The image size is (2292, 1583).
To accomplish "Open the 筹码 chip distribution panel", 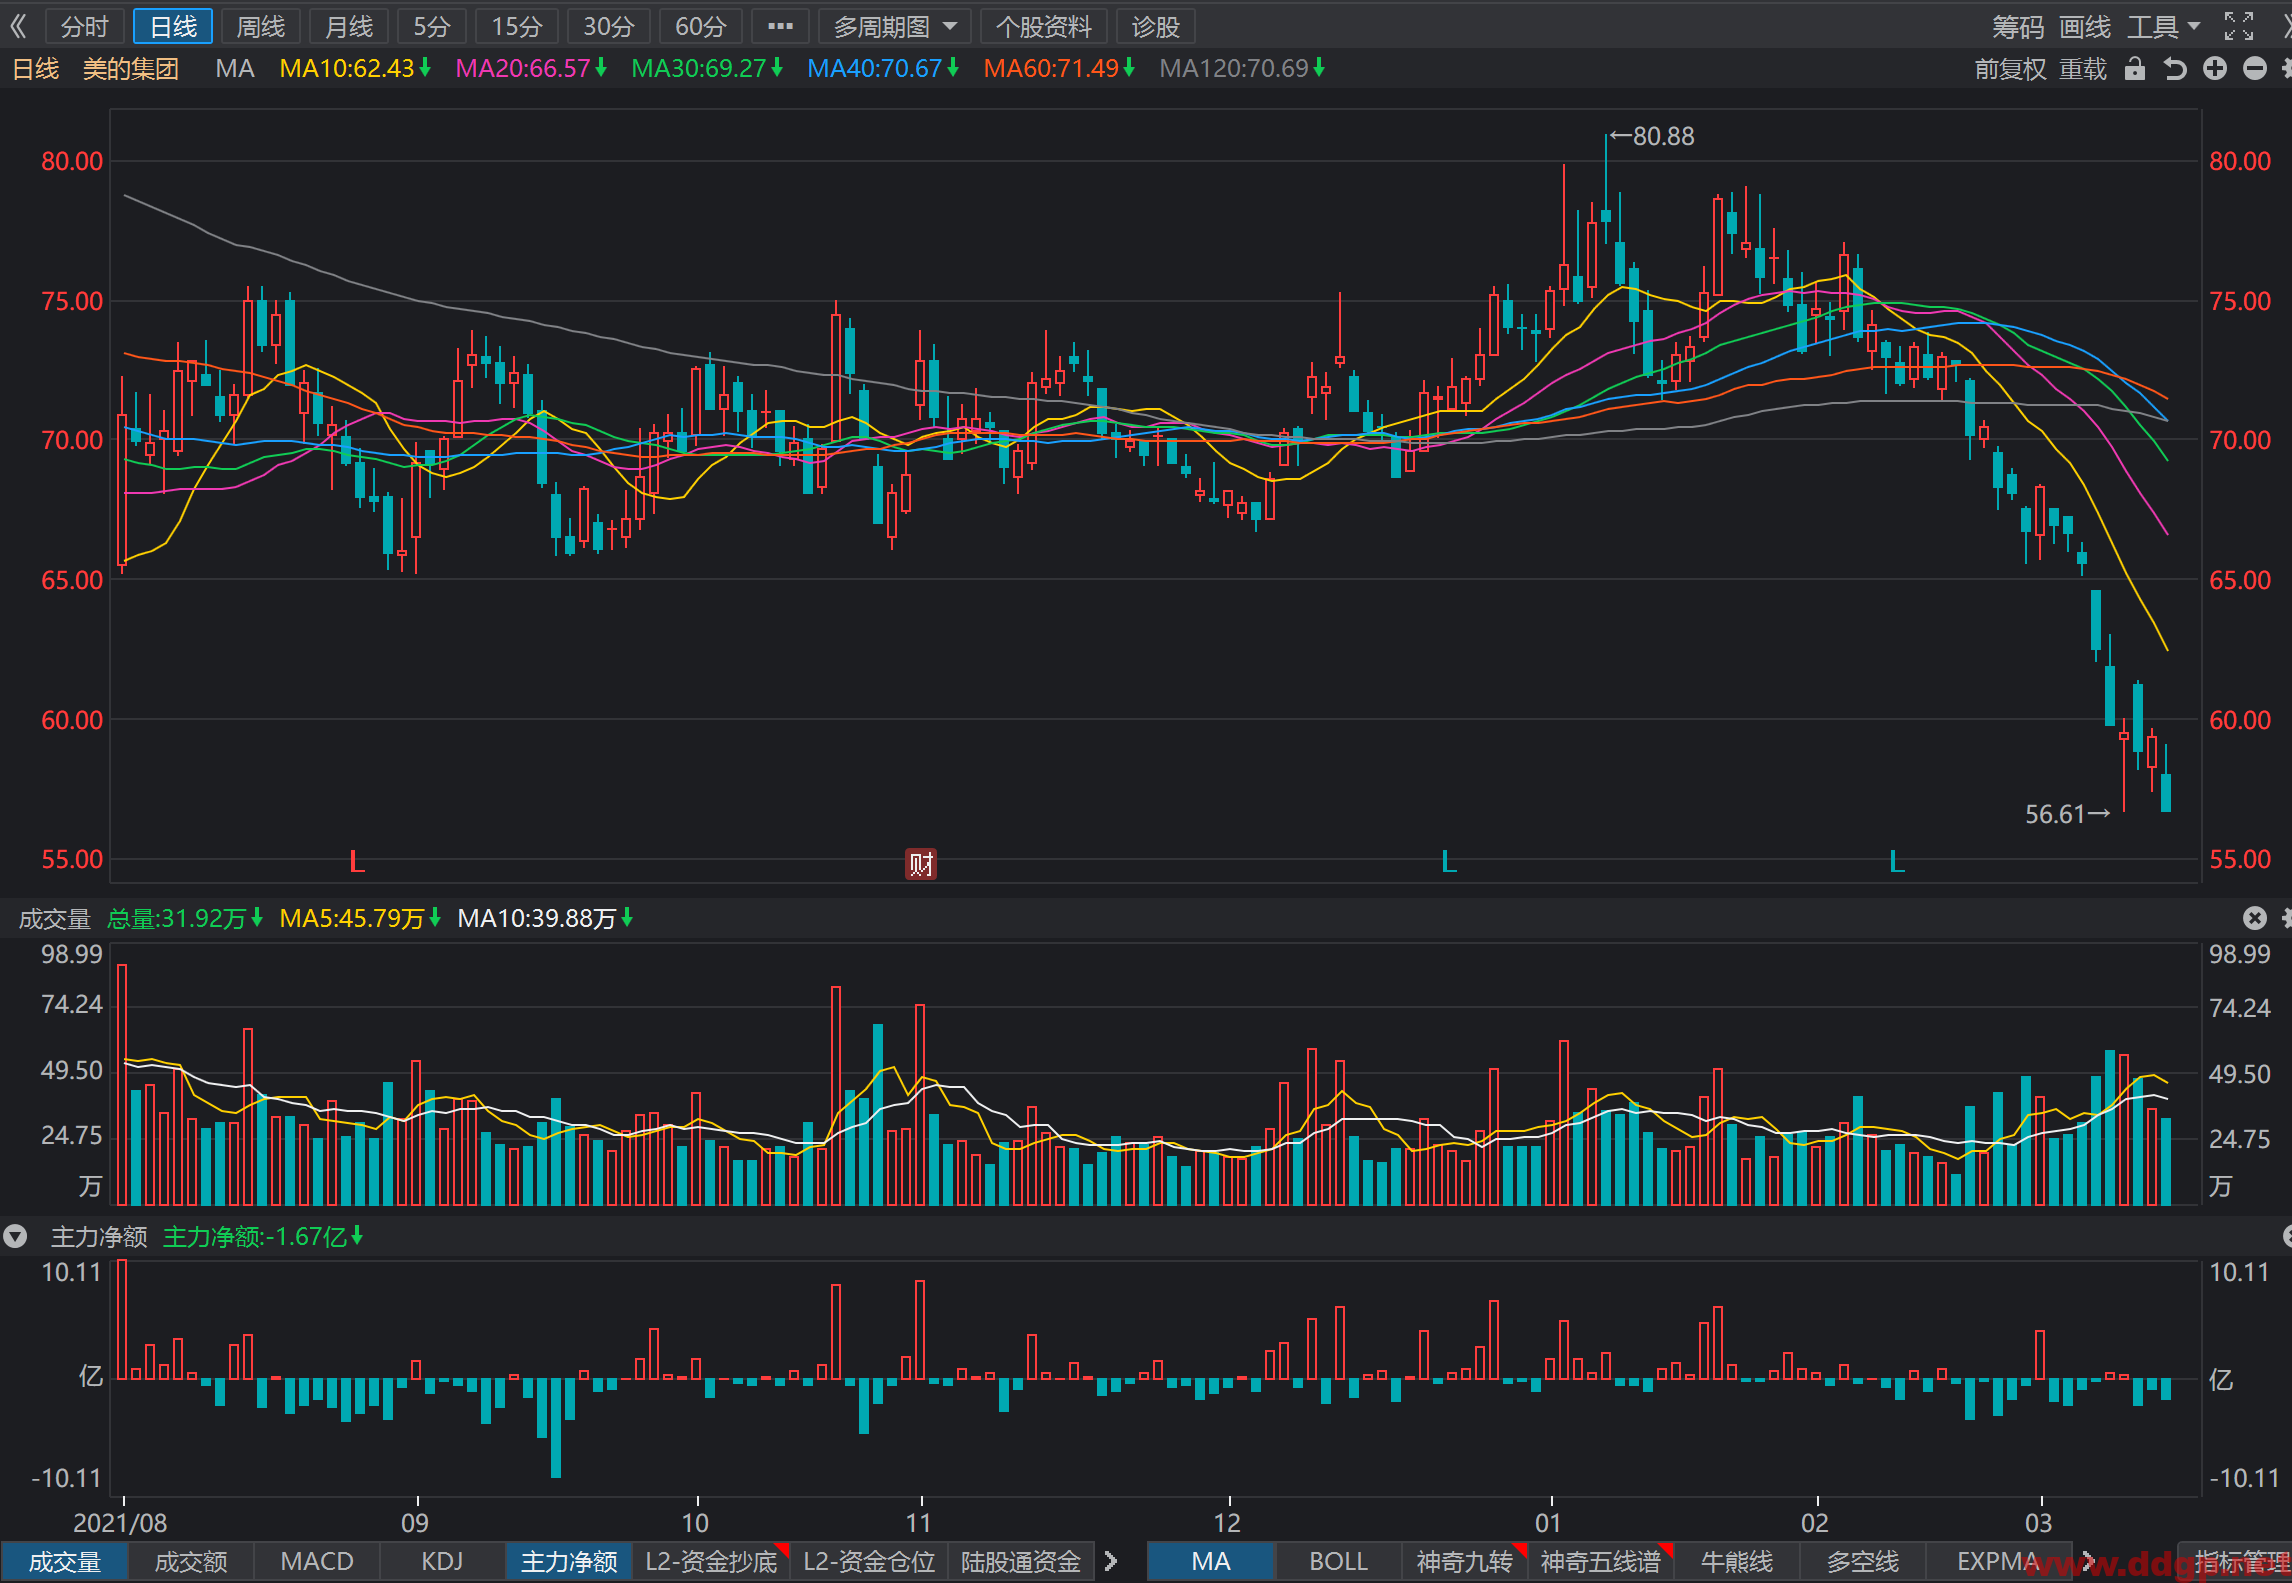I will tap(2018, 27).
